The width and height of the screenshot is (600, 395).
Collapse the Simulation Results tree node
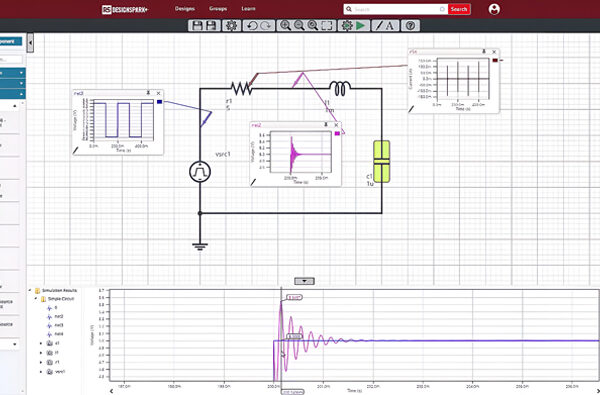click(30, 291)
